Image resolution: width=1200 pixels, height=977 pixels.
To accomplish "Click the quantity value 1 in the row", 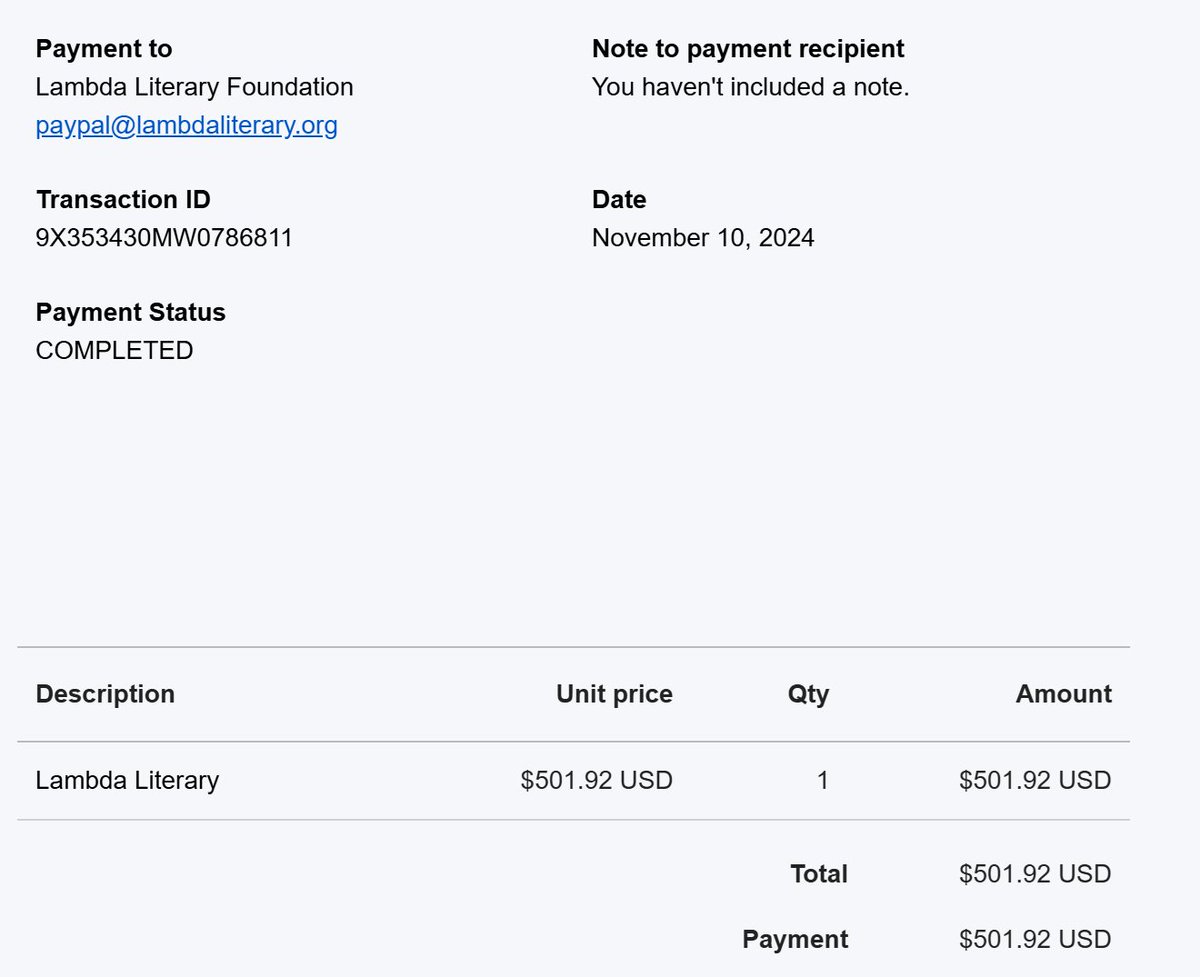I will tap(823, 780).
